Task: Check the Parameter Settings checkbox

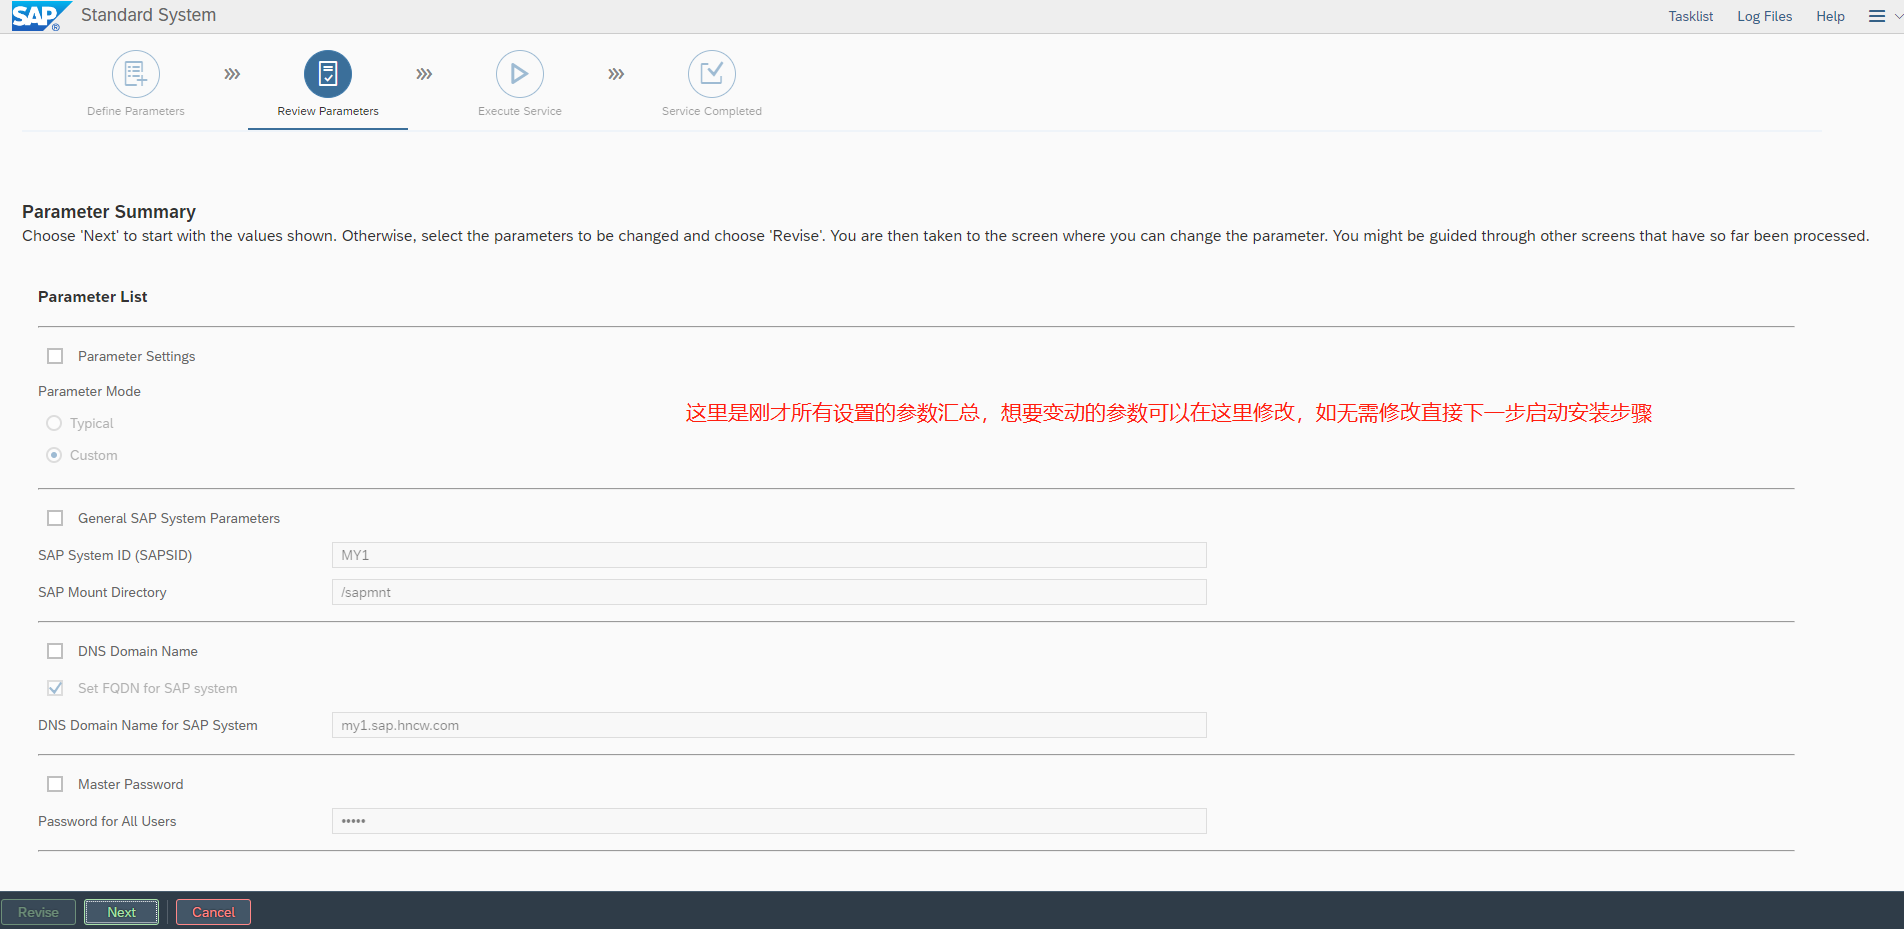Action: [x=55, y=356]
